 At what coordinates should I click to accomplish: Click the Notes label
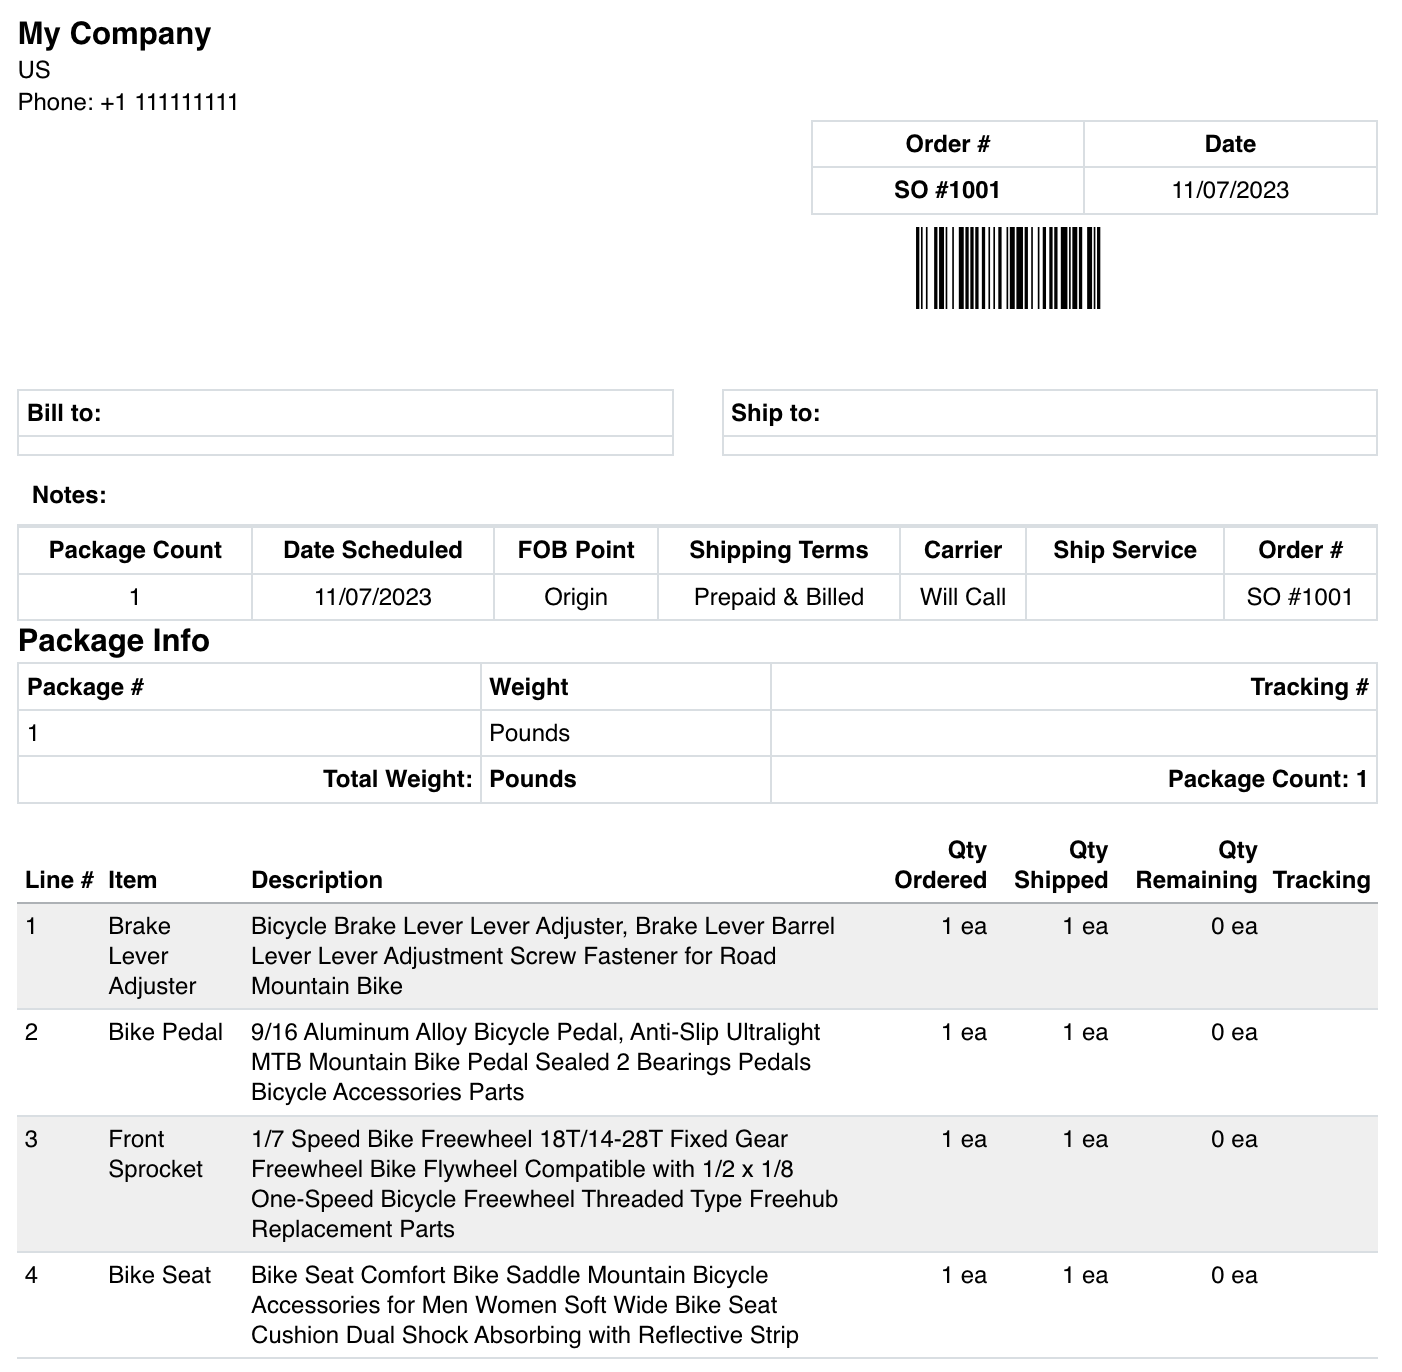(69, 495)
